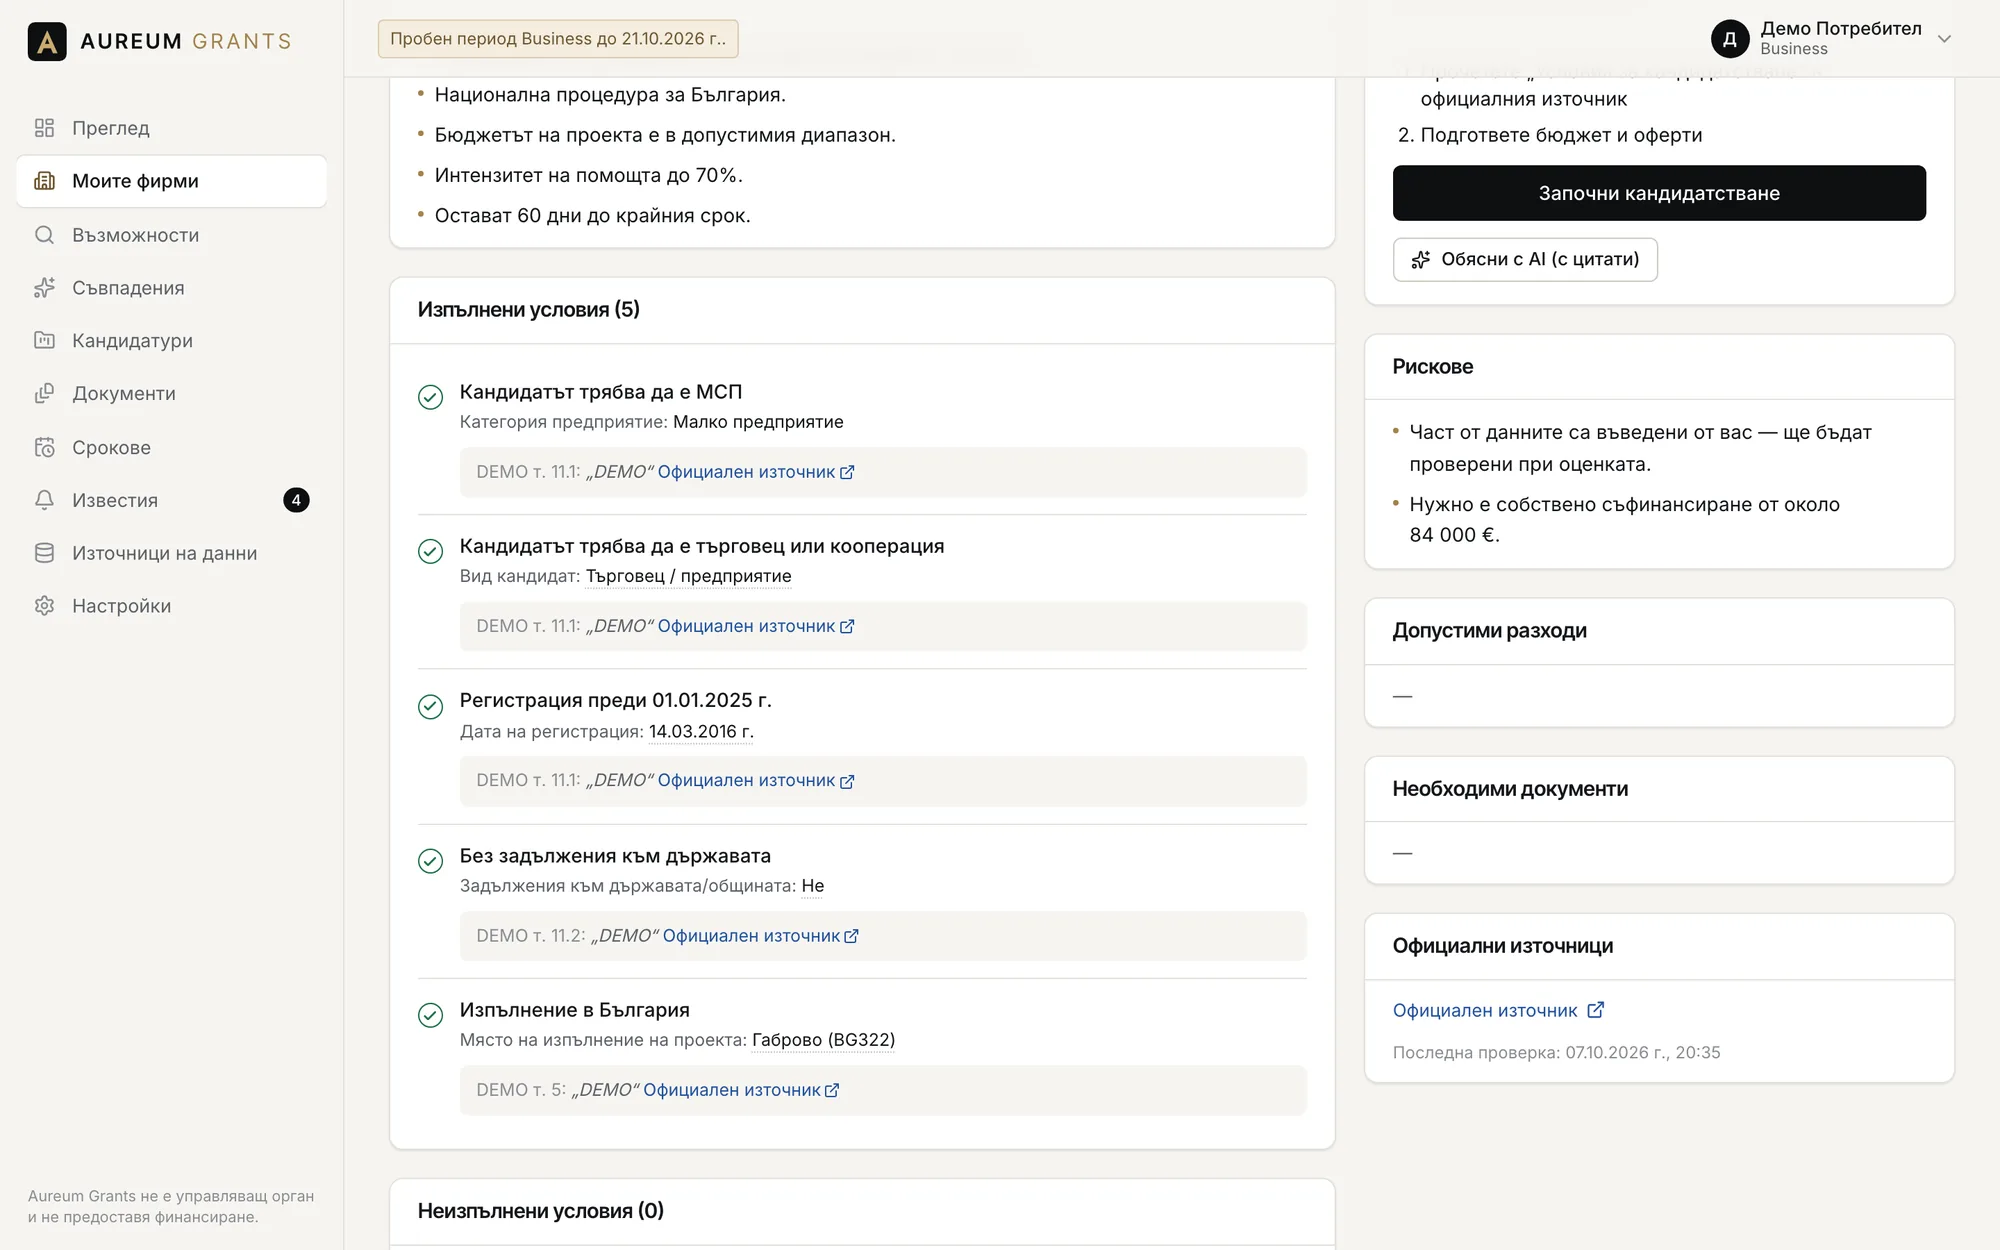Viewport: 2000px width, 1250px height.
Task: Expand the user account dropdown chevron
Action: click(1944, 39)
